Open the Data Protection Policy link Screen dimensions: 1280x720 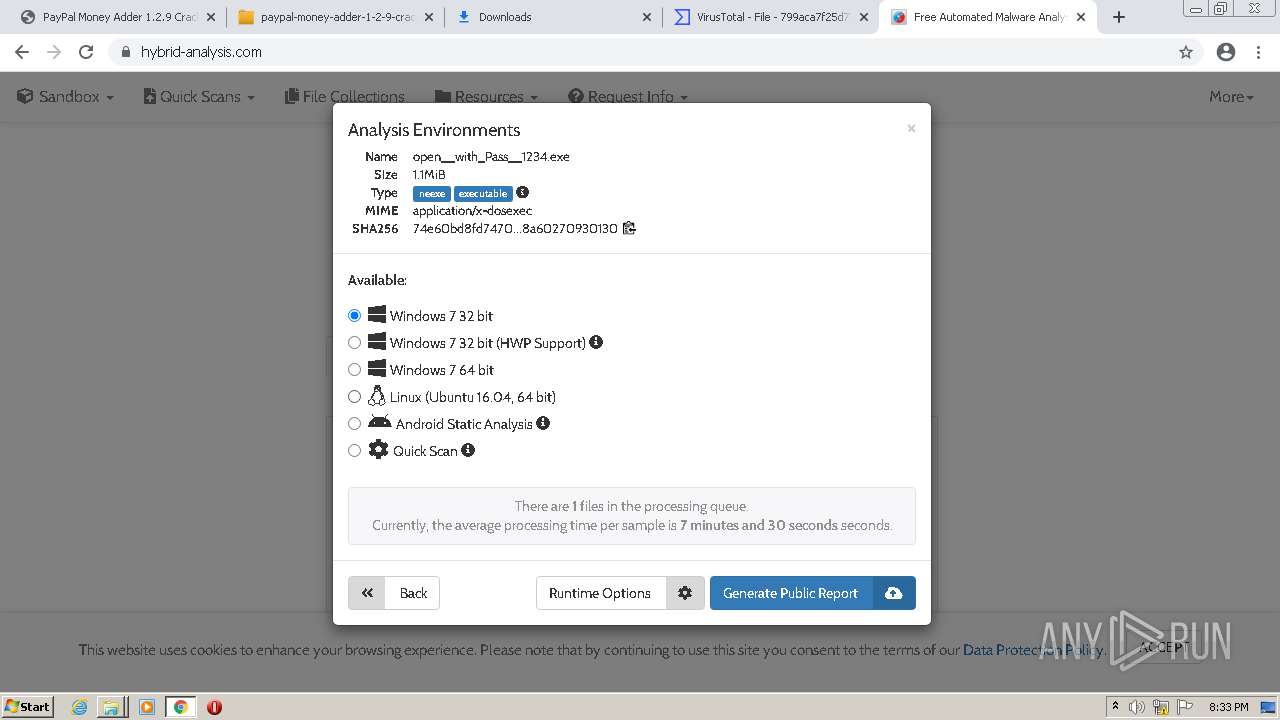coord(1032,650)
